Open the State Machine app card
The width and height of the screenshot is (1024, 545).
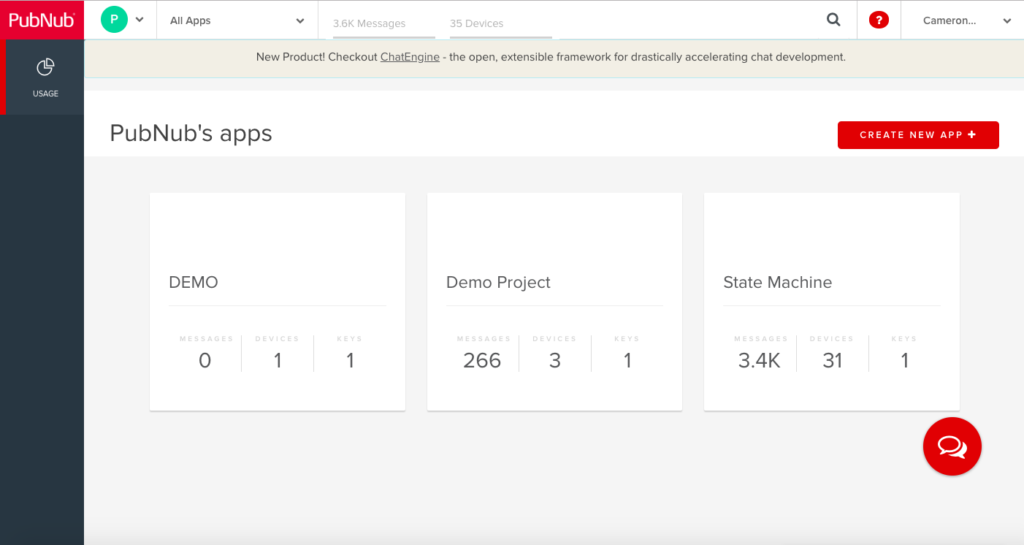click(831, 283)
